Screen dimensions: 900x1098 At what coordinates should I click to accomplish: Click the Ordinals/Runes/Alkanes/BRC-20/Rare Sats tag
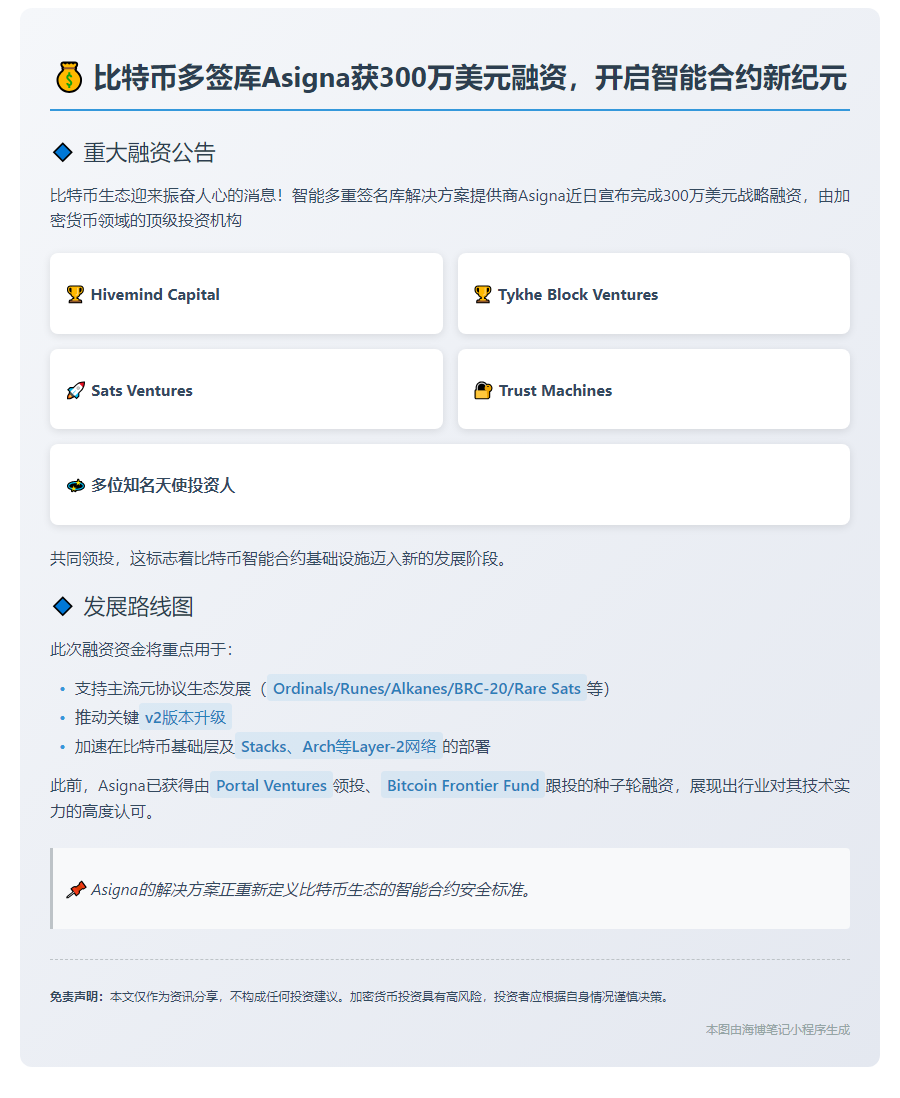pos(427,689)
